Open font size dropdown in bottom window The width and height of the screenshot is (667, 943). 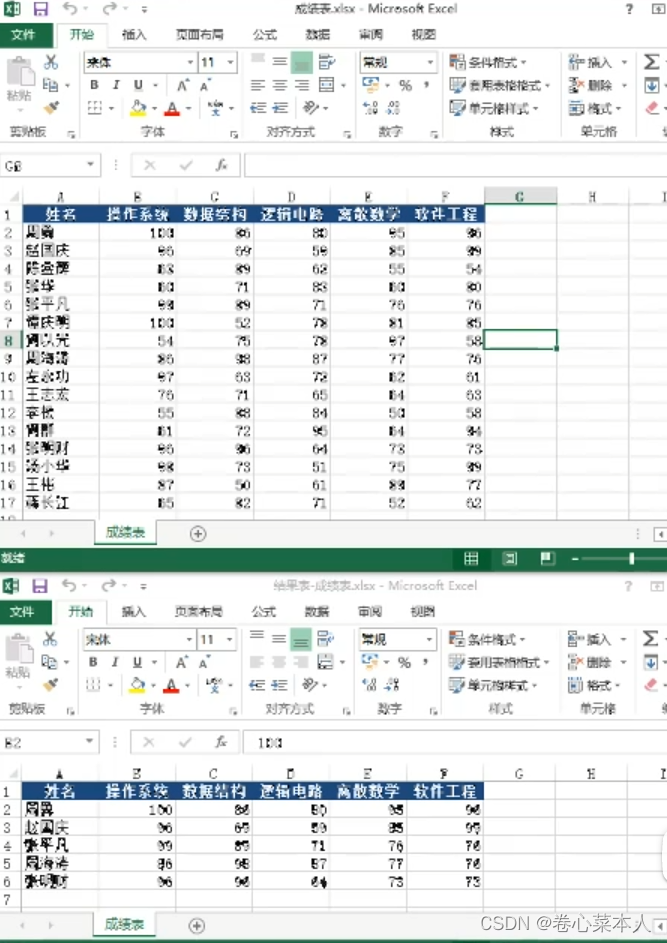(x=229, y=639)
